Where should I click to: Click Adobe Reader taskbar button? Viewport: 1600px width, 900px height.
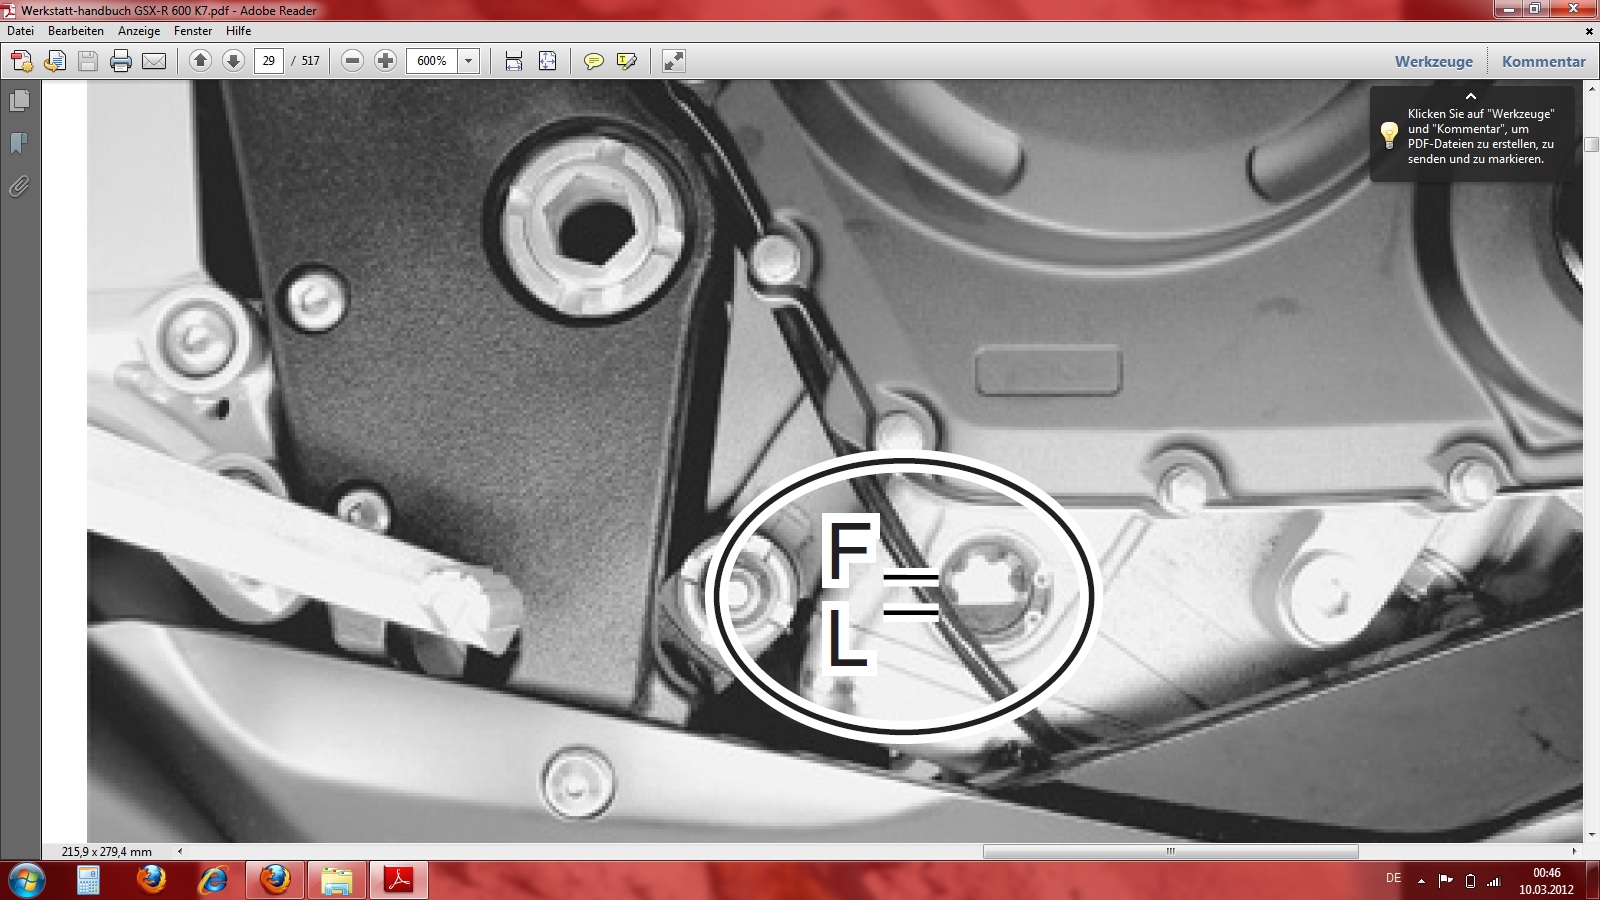tap(399, 881)
